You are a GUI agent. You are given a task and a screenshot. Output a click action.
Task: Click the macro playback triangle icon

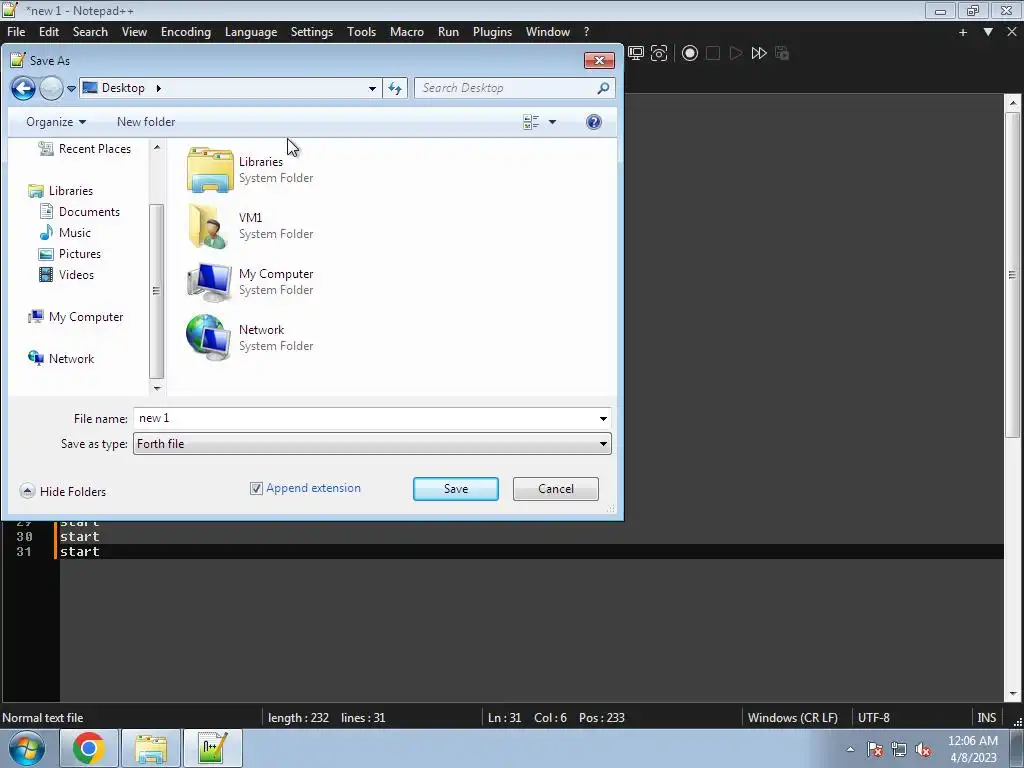point(735,54)
